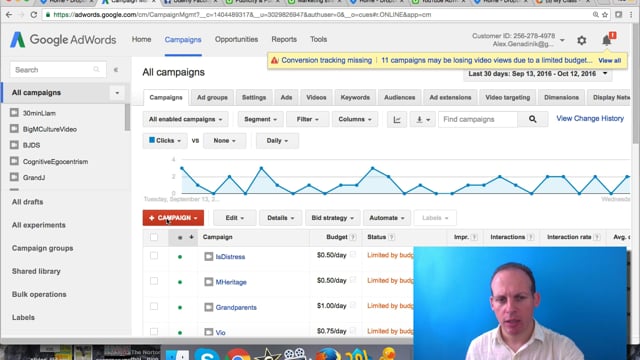Image resolution: width=640 pixels, height=360 pixels.
Task: Click the sidebar search magnifier icon
Action: click(96, 70)
